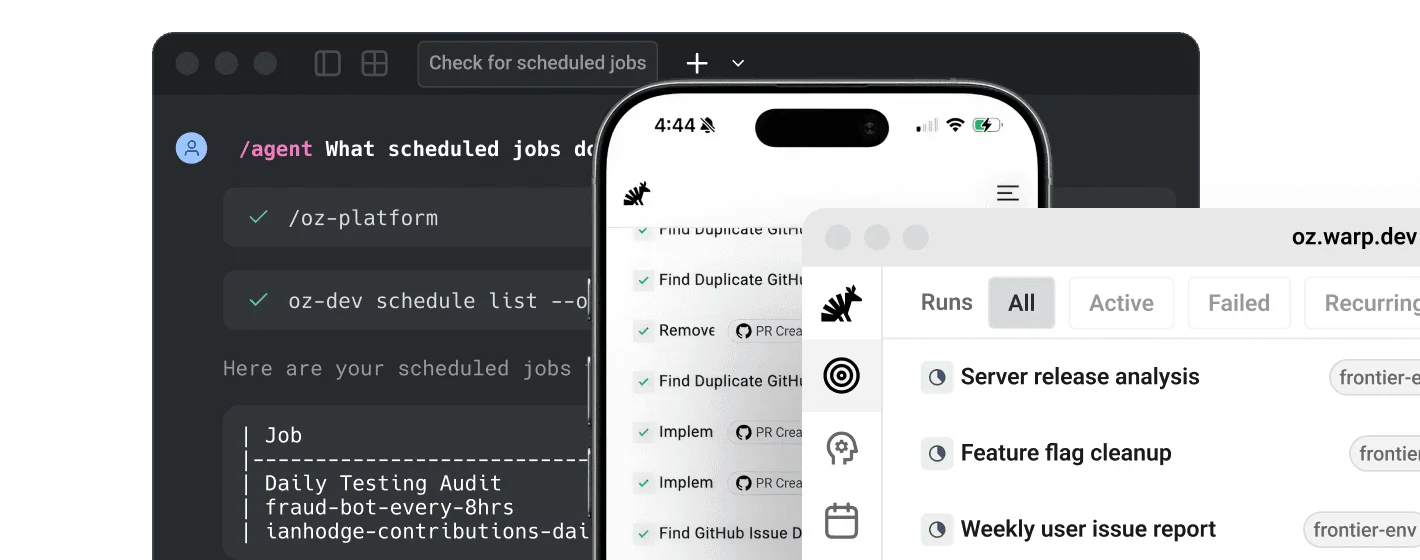Click the 'Runs' heading in oz.warp.dev
This screenshot has width=1420, height=560.
[947, 302]
